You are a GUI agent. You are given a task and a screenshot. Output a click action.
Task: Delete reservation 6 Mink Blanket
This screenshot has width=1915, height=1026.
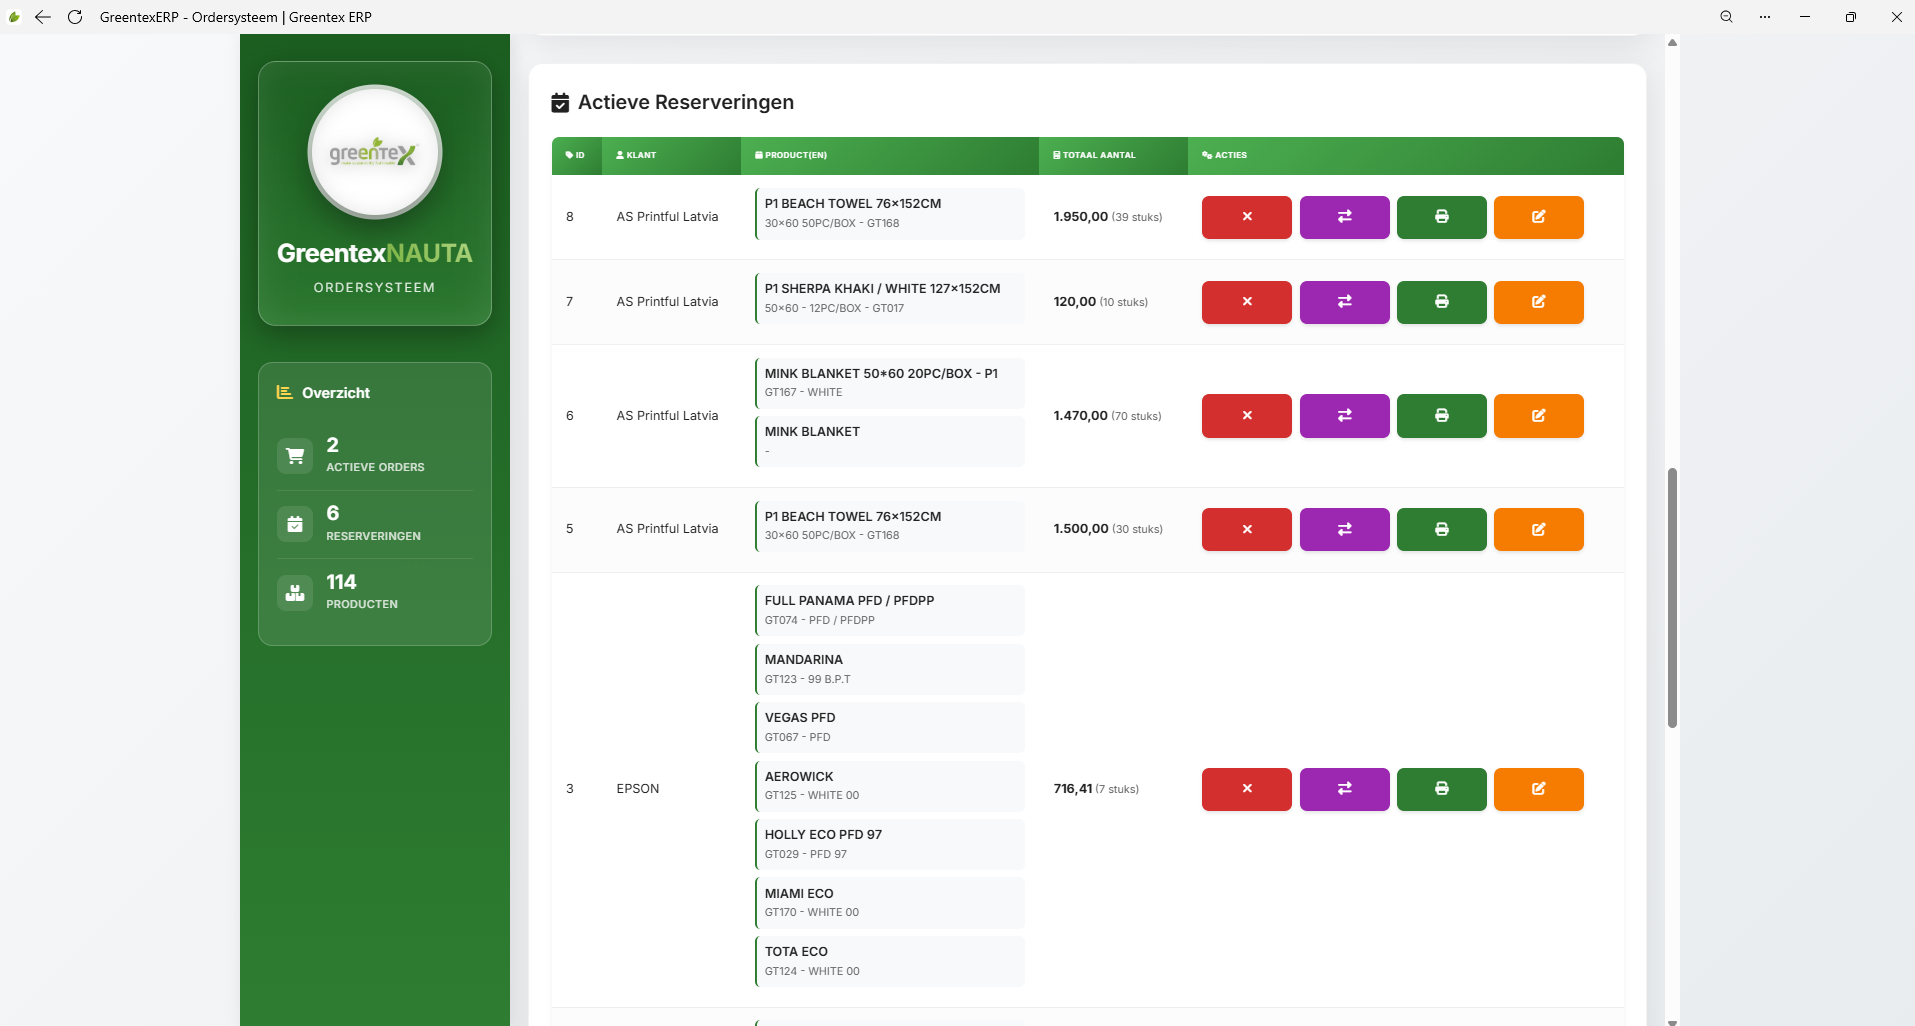[1246, 416]
